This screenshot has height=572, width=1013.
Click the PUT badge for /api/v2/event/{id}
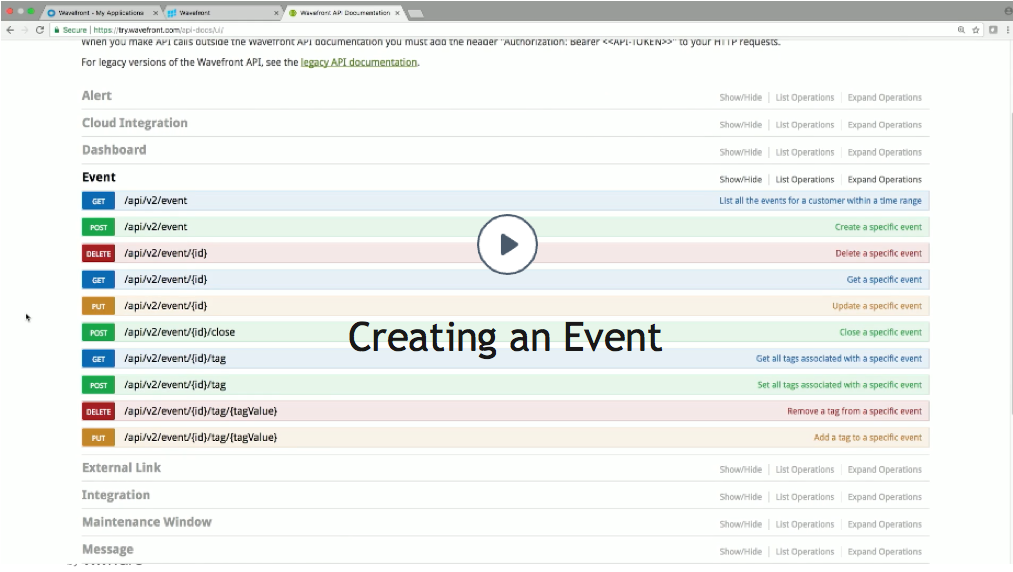pos(98,306)
